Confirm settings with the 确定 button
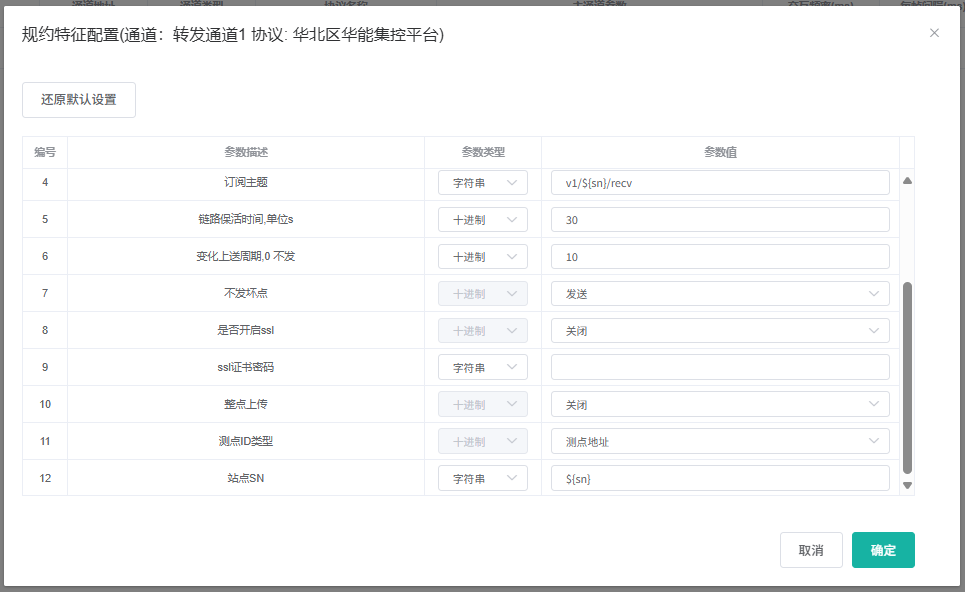Viewport: 965px width, 592px height. tap(883, 550)
